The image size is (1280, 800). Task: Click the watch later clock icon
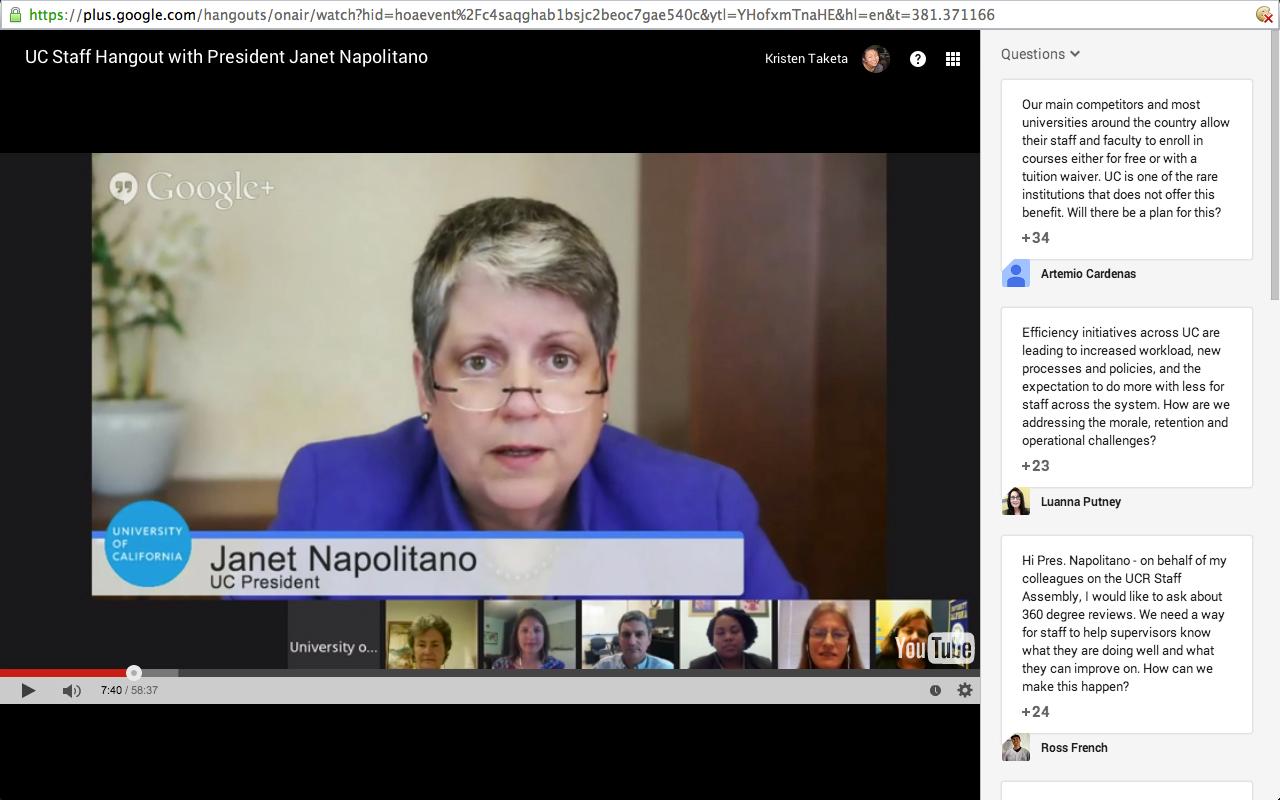click(935, 690)
